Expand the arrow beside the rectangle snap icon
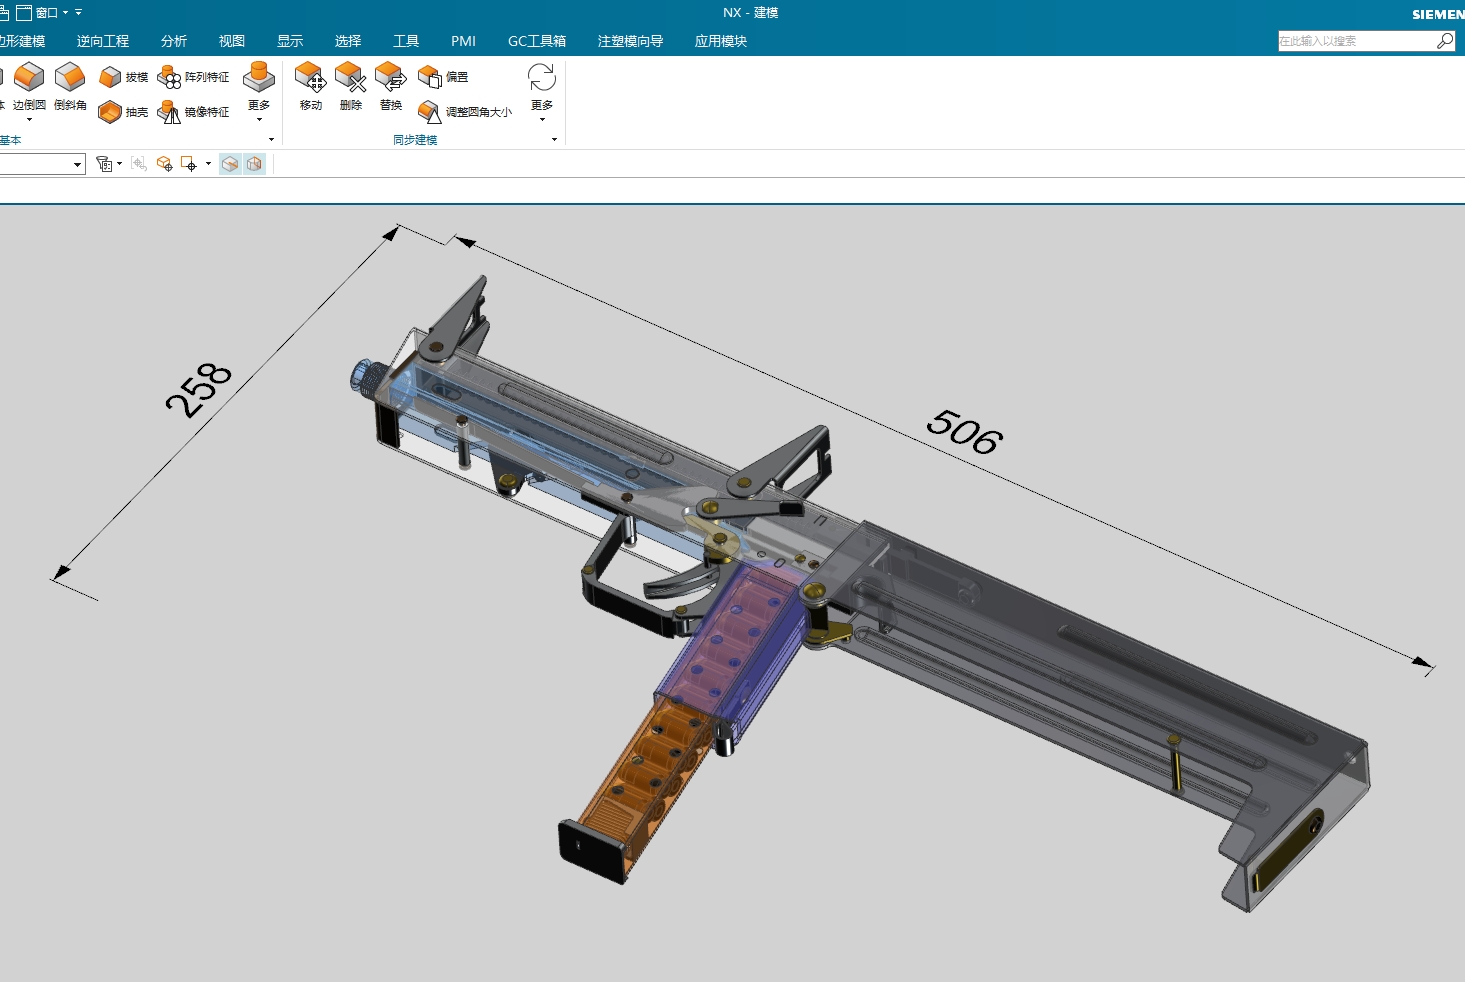1465x982 pixels. point(208,164)
